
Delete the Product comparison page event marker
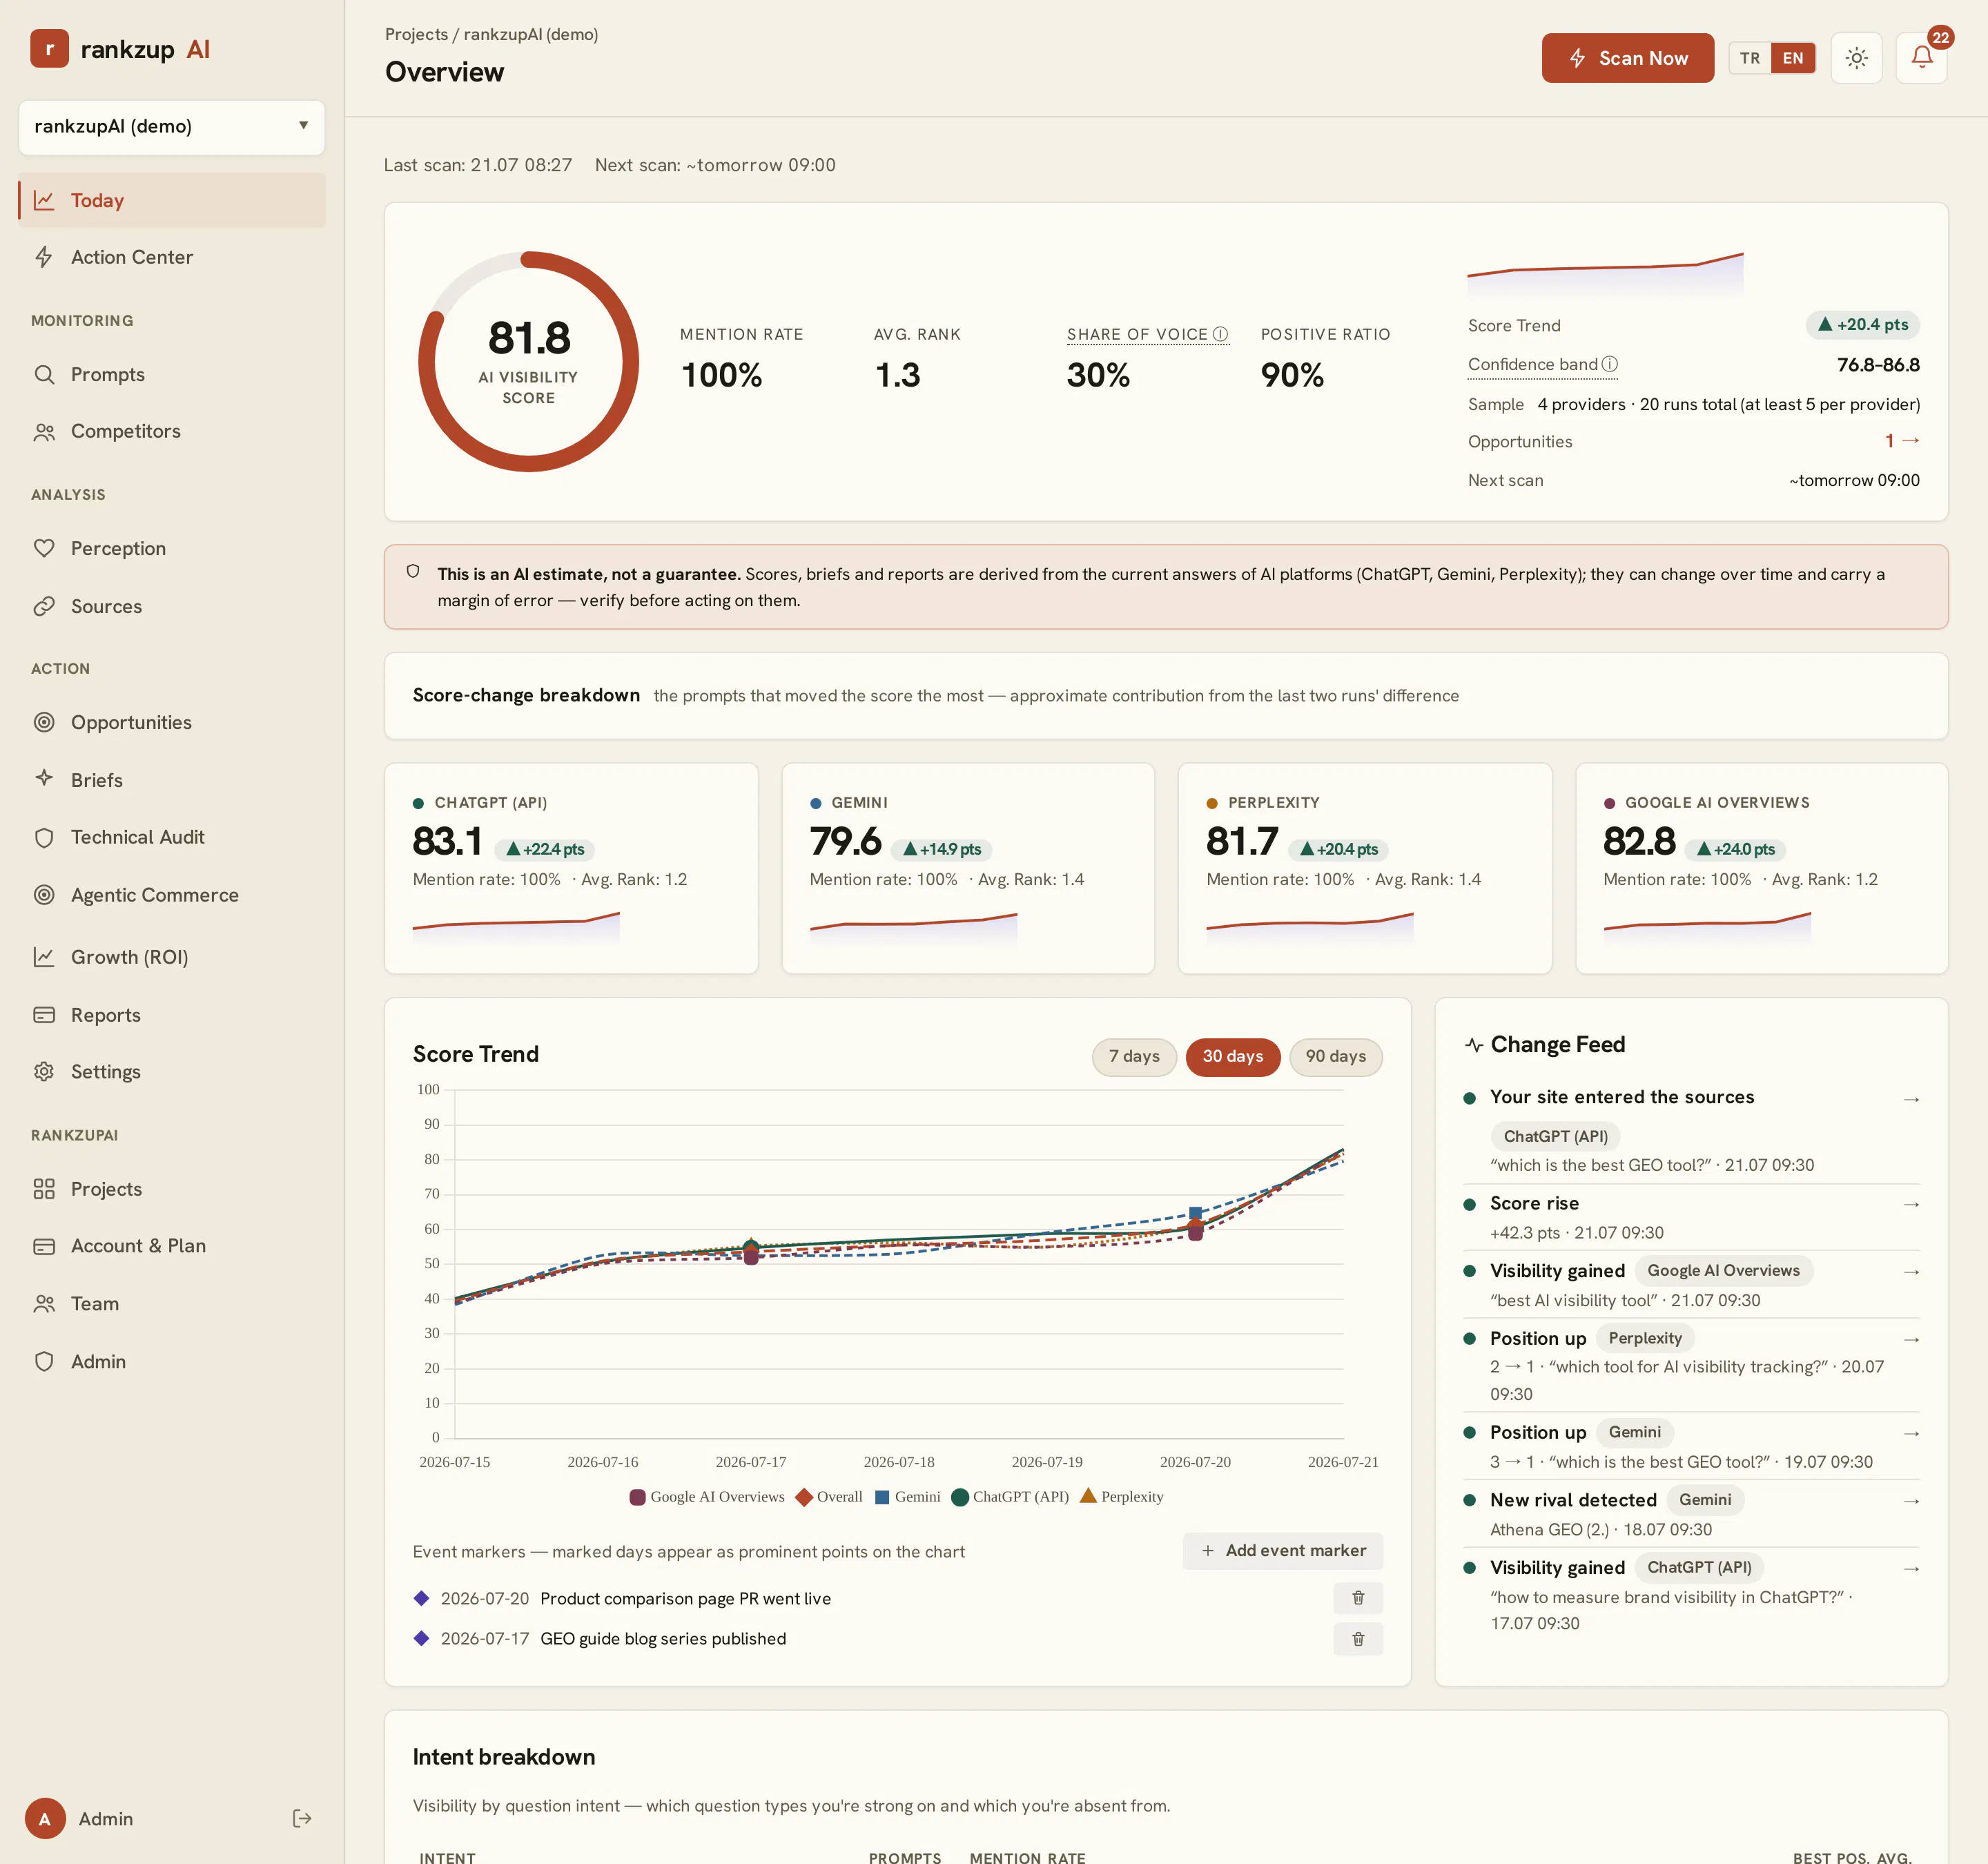point(1357,1598)
